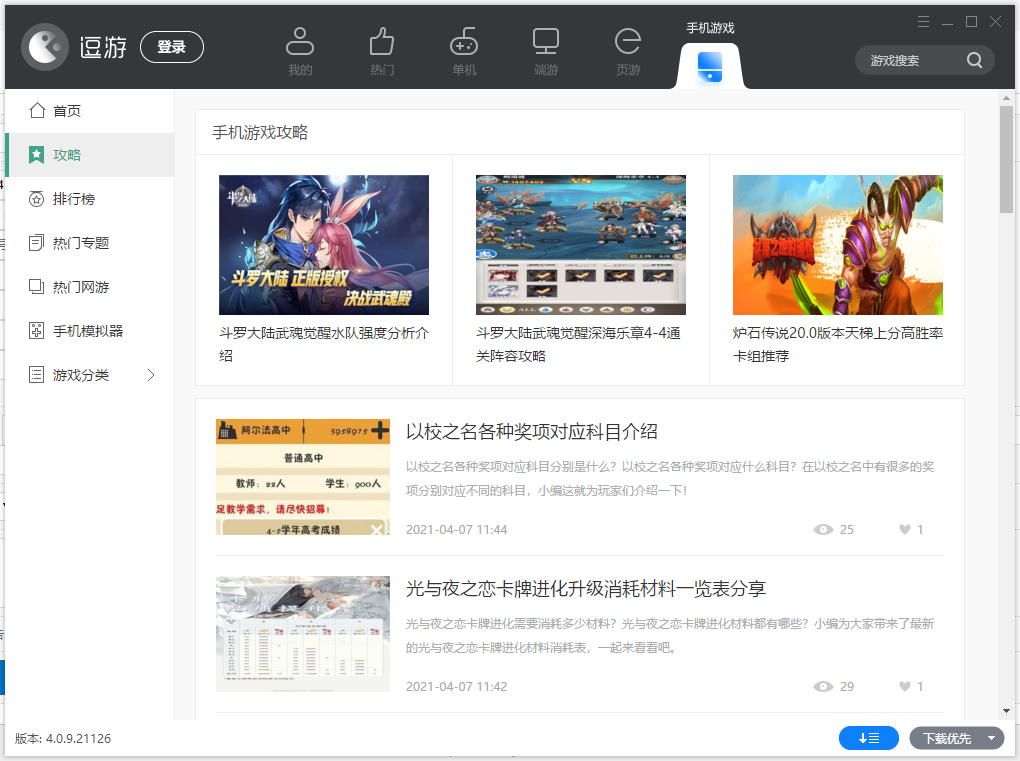
Task: Open the 页游 browser section
Action: tap(628, 51)
